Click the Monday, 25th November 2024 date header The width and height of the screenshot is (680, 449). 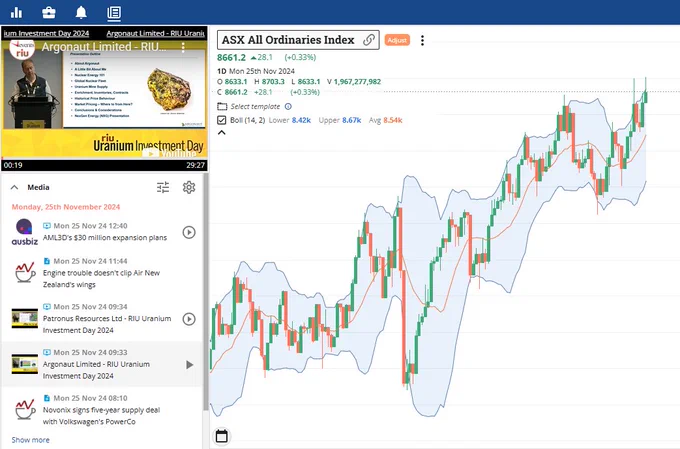(x=66, y=207)
